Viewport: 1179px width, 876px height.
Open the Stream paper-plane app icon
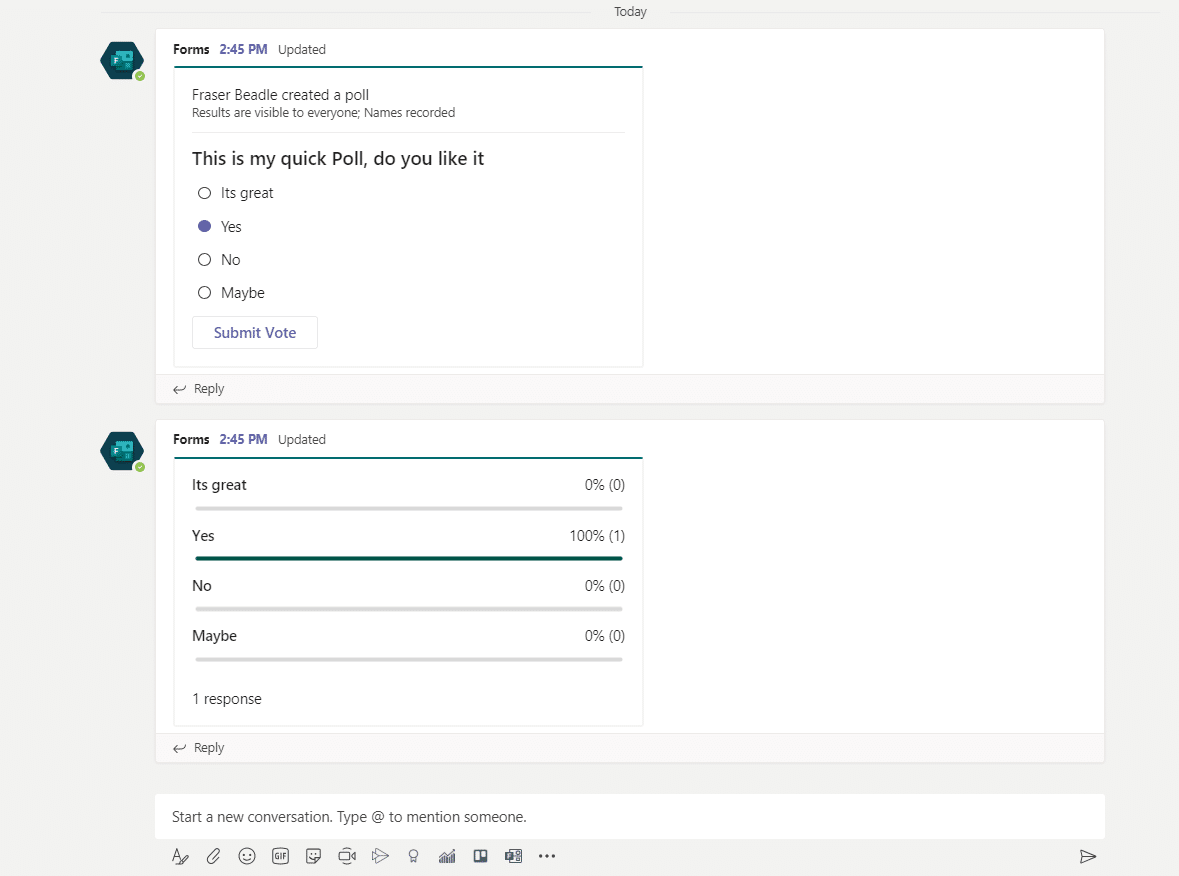[x=380, y=856]
